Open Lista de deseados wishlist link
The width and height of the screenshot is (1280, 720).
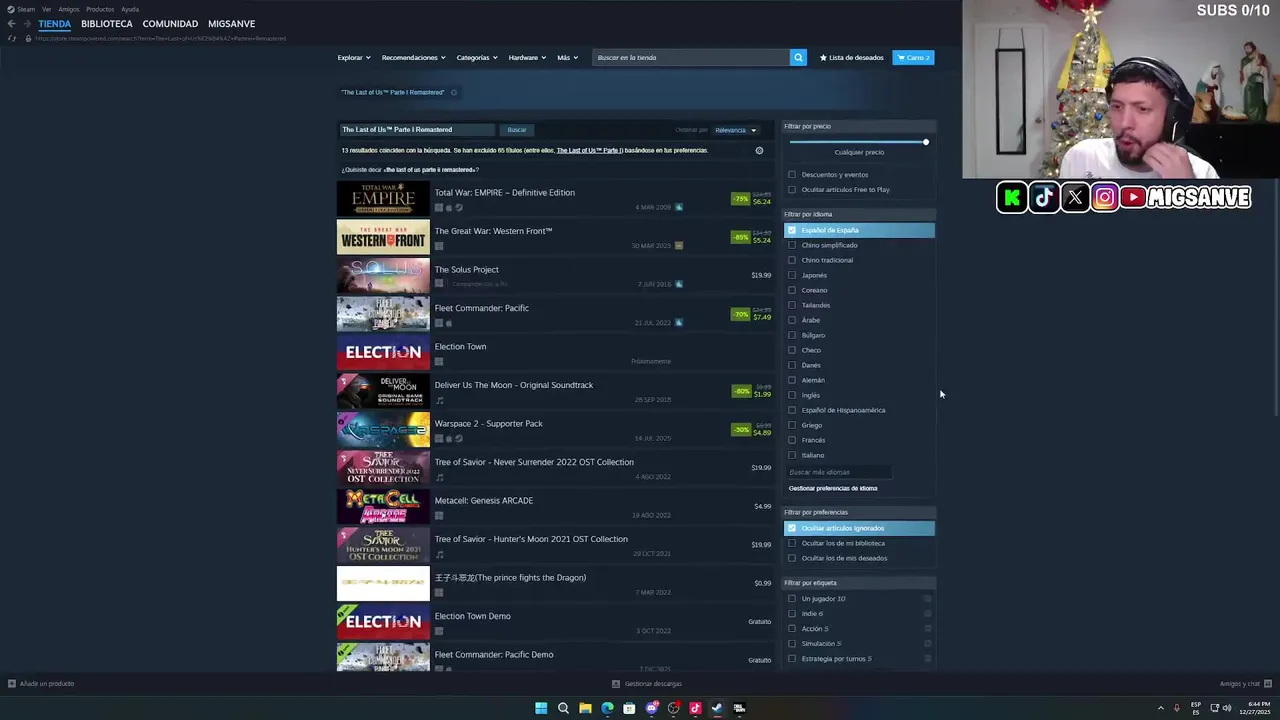pos(852,58)
